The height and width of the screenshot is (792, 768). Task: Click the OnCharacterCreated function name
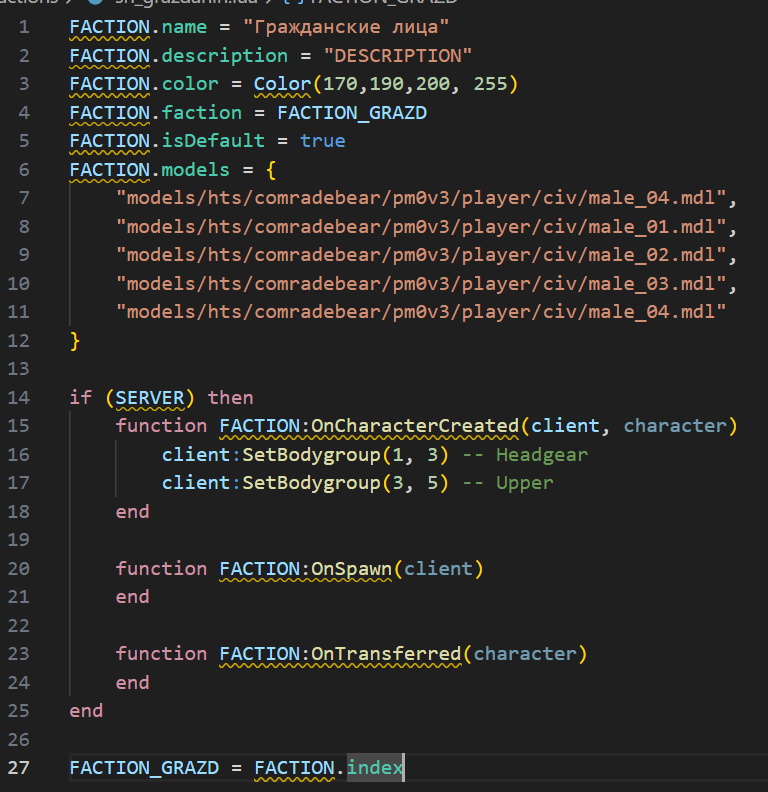(x=414, y=426)
